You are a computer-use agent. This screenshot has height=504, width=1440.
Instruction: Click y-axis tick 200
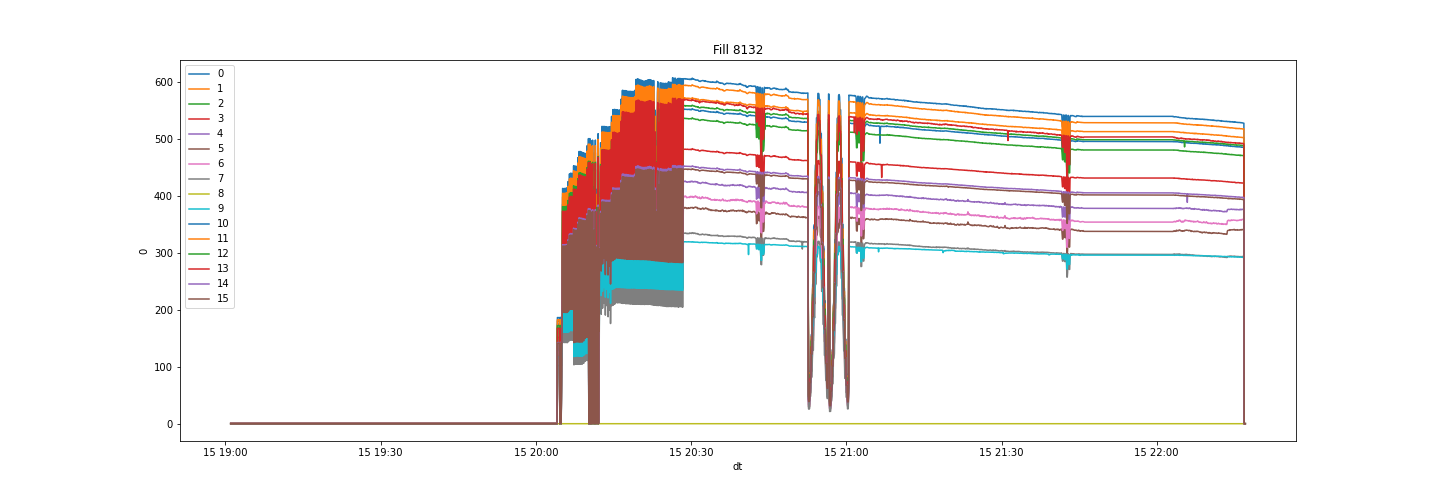[x=163, y=310]
